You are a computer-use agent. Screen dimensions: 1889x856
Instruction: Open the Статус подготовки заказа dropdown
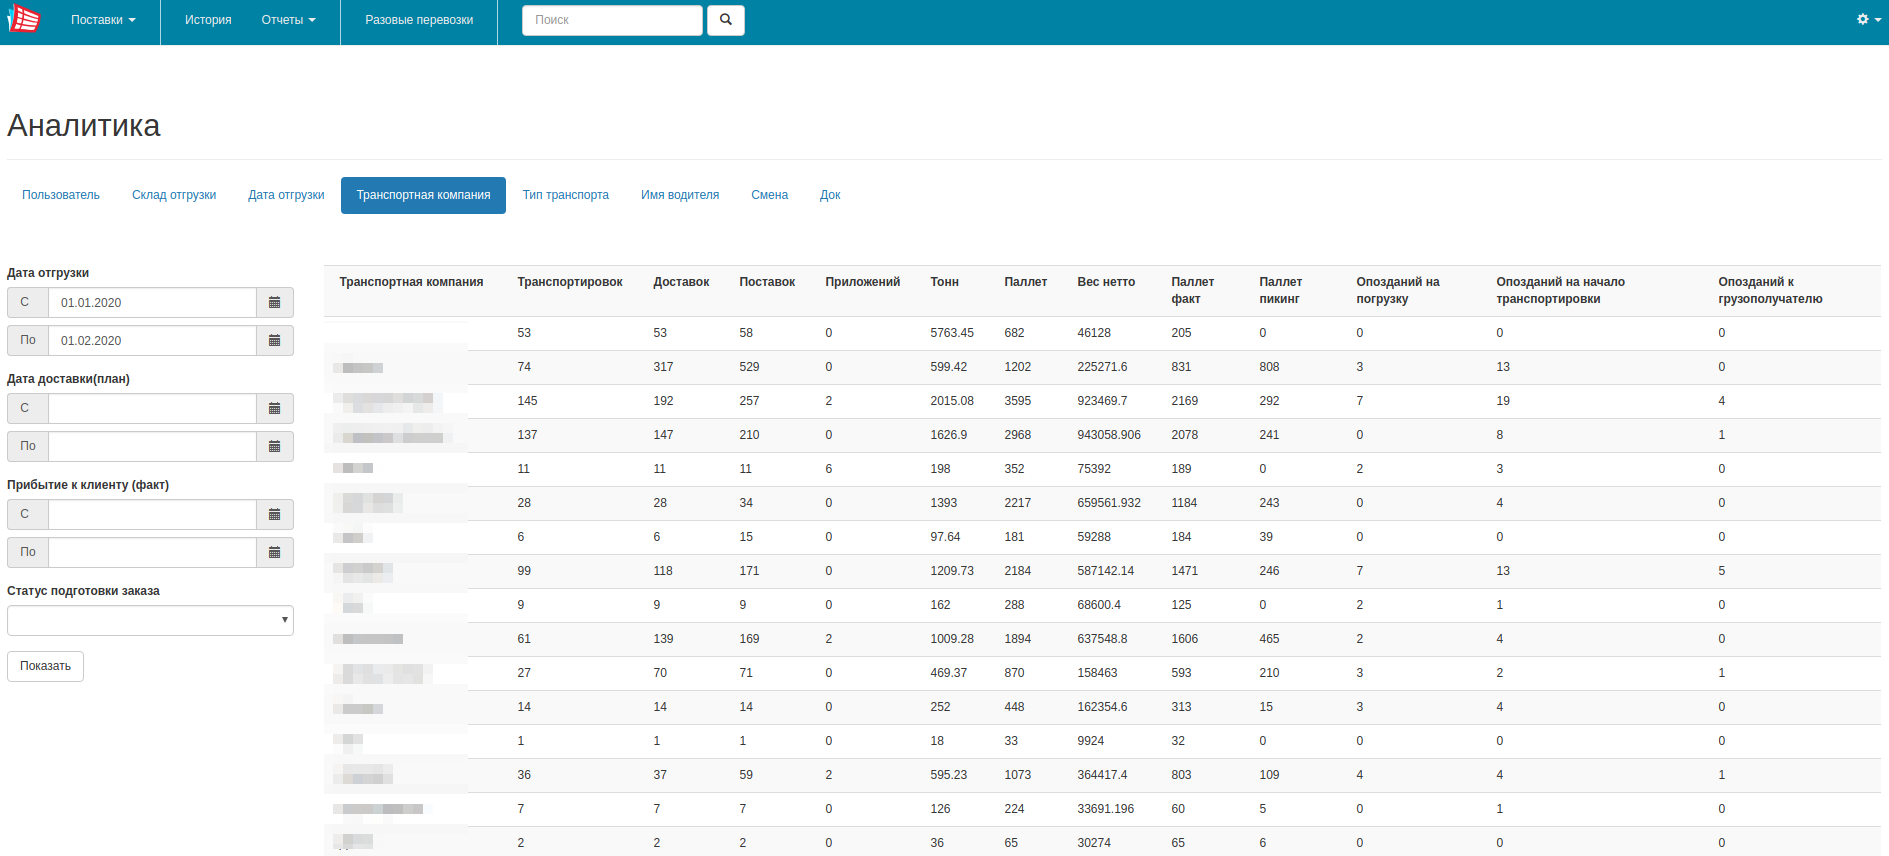pyautogui.click(x=150, y=621)
